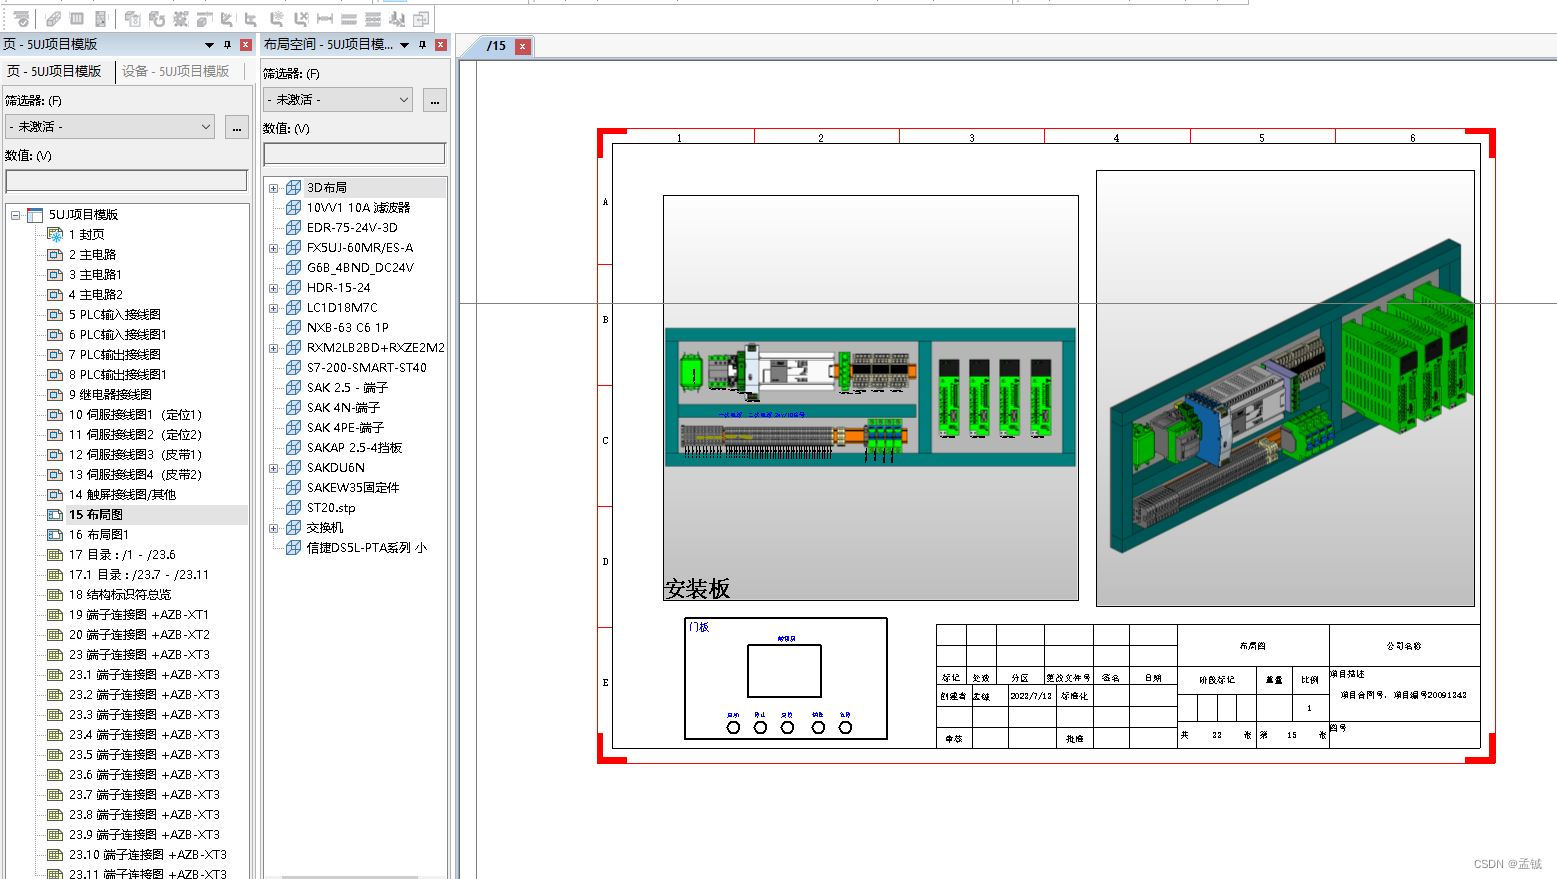Click the cover page icon beside 1 封页
The image size is (1557, 879).
(x=55, y=234)
